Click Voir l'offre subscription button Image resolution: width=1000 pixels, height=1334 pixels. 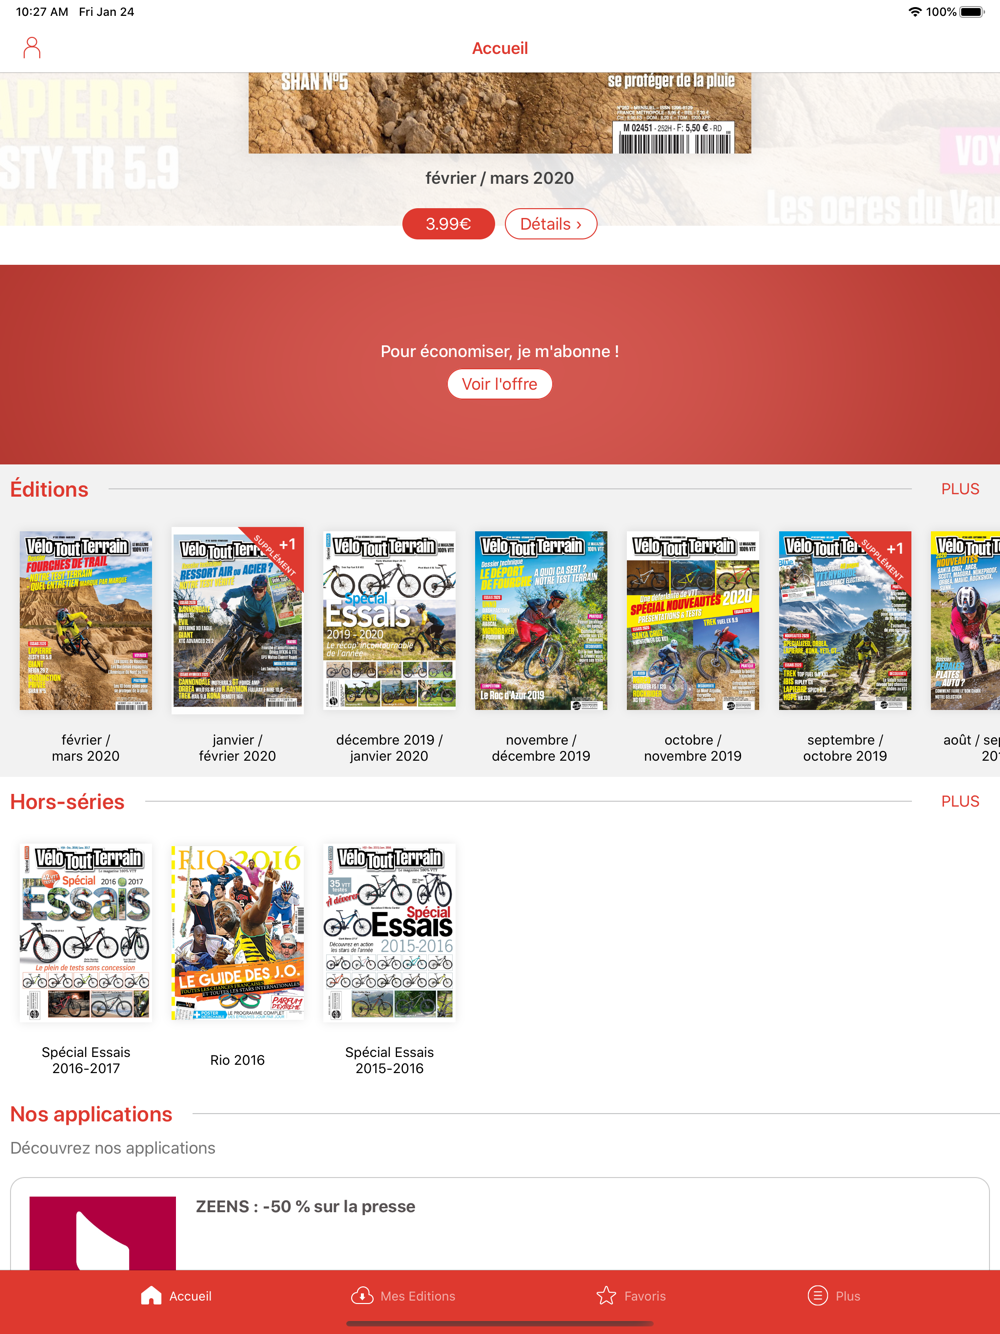[x=500, y=384]
